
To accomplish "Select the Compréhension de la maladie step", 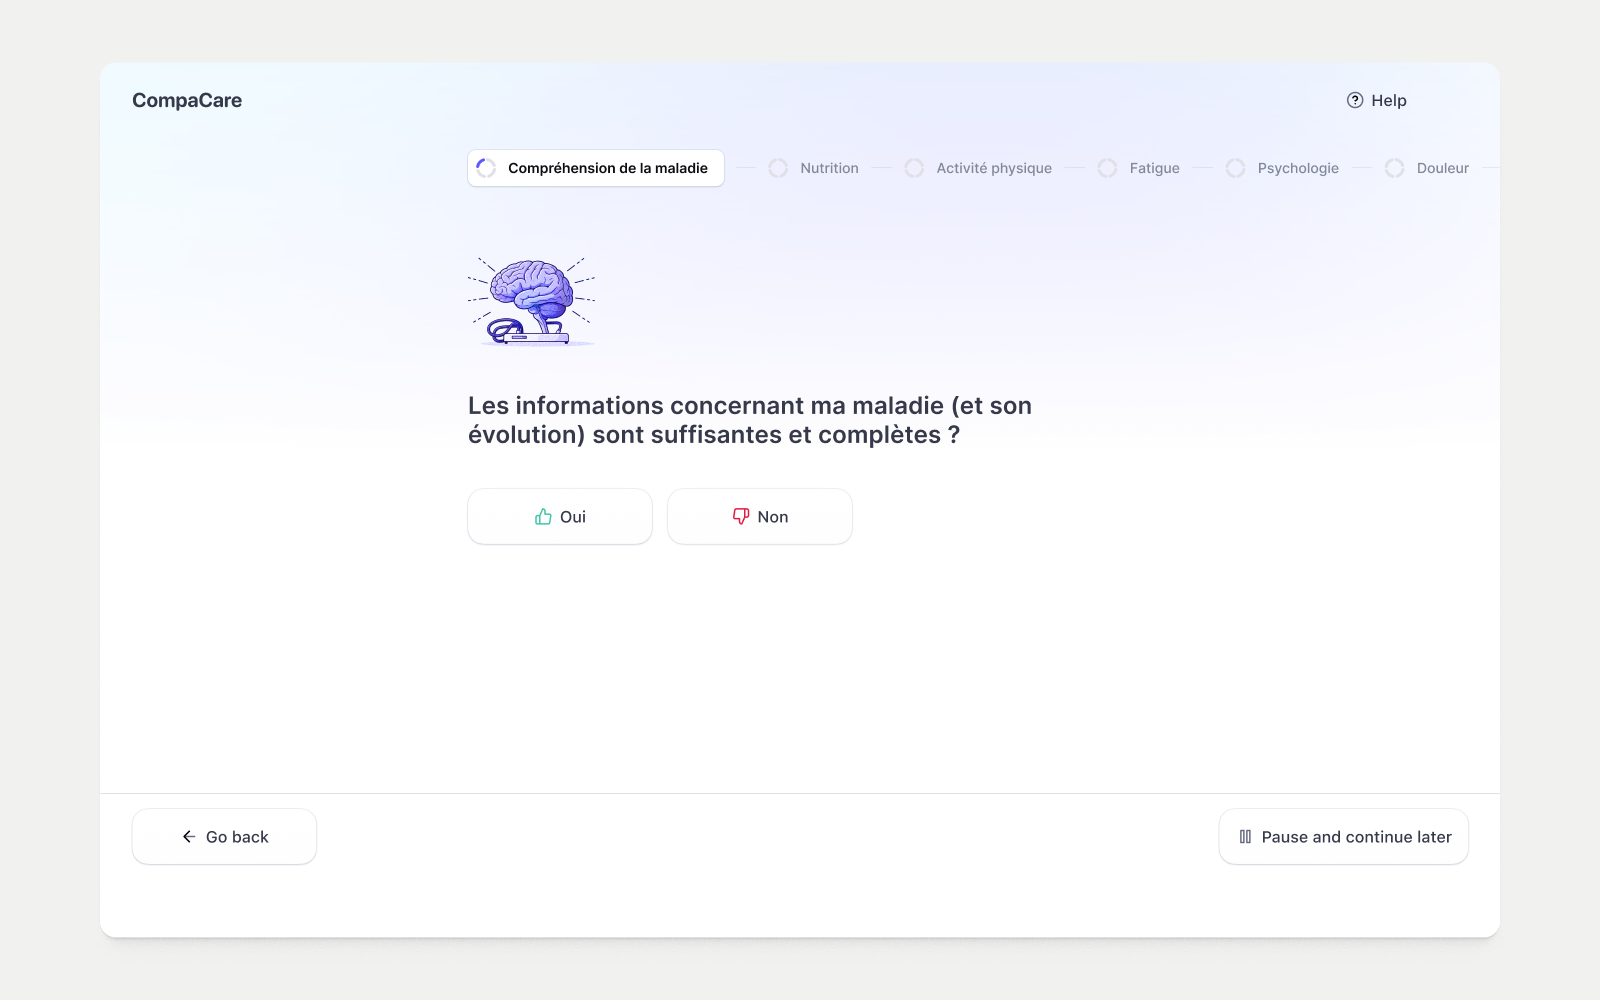I will pos(596,168).
